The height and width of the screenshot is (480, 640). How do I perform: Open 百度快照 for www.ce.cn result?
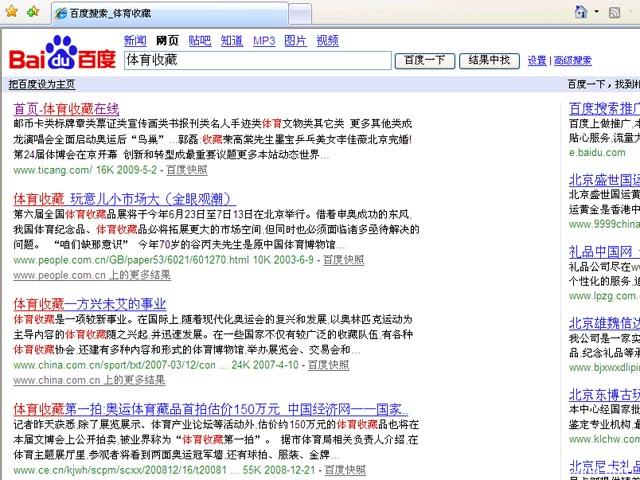[345, 470]
